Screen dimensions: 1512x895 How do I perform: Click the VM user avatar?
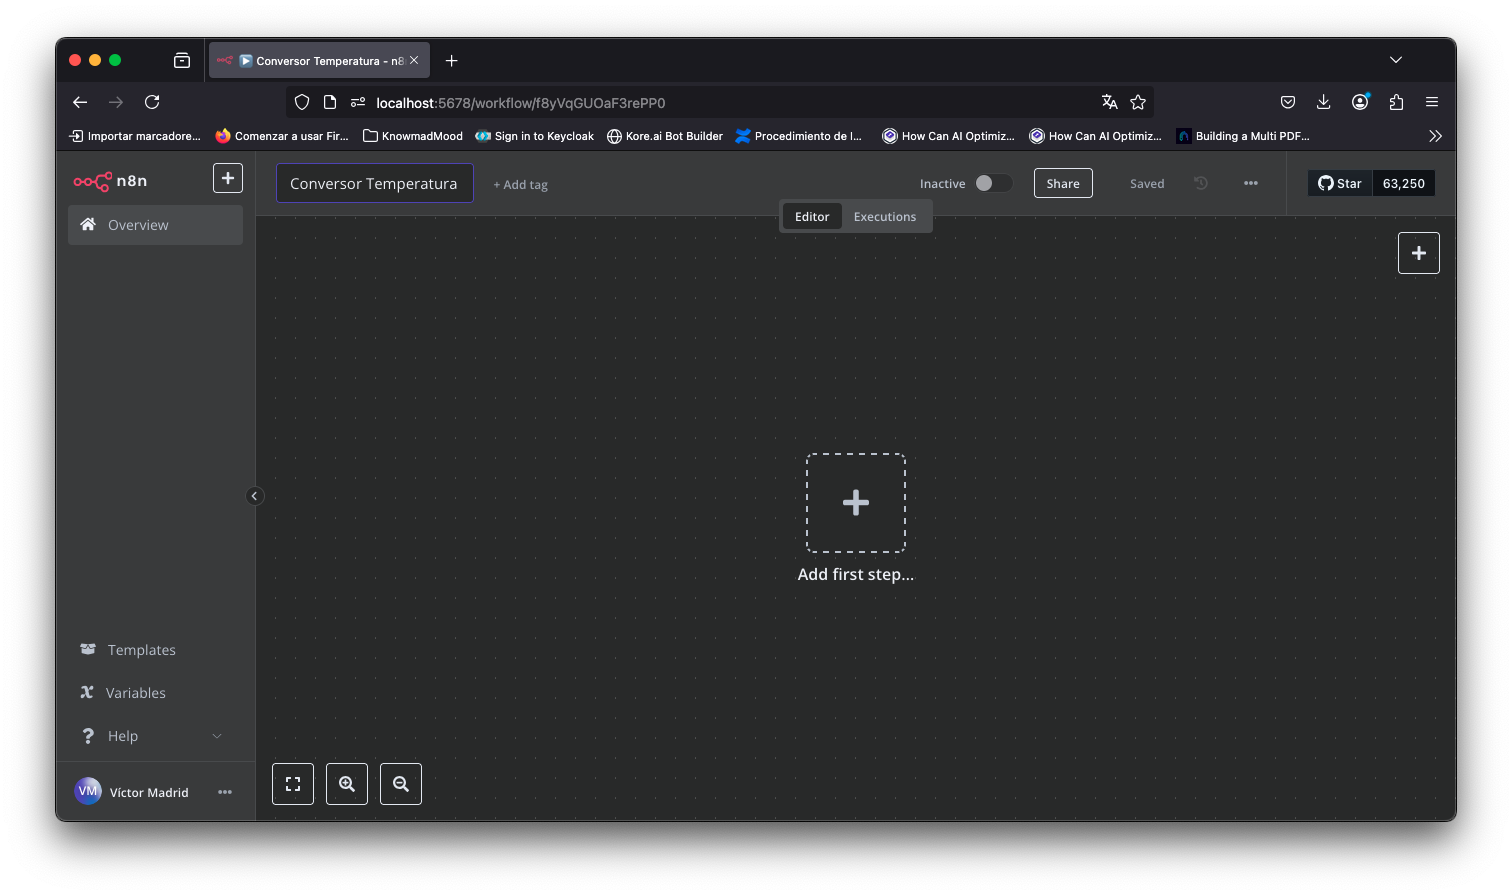tap(88, 791)
